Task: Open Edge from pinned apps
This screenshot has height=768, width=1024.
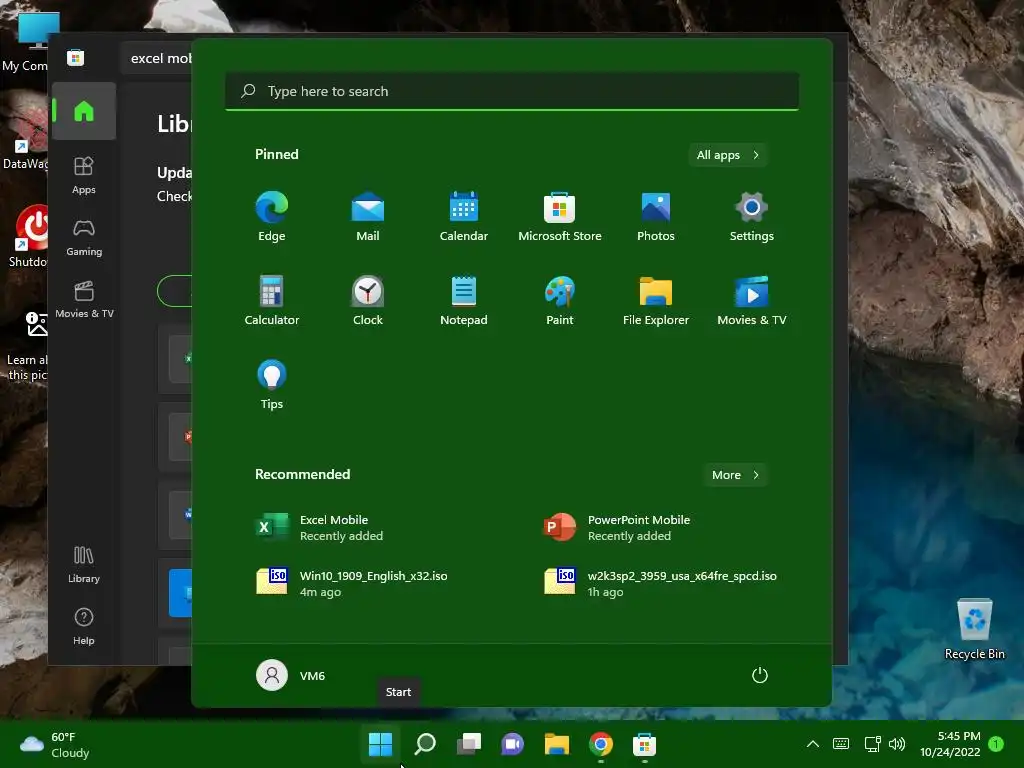Action: [x=272, y=216]
